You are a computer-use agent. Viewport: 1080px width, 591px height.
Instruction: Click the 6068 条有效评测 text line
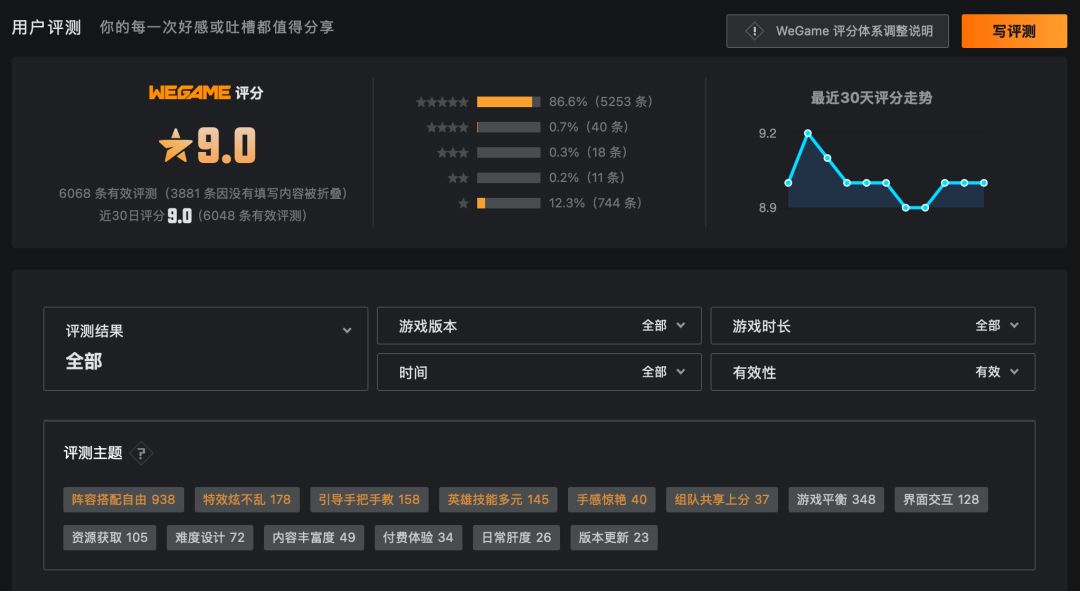[203, 194]
